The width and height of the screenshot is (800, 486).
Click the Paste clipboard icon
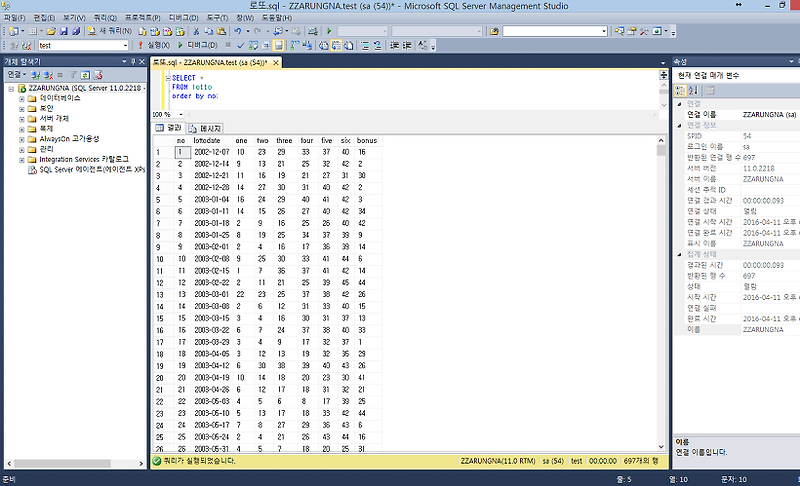click(x=221, y=31)
